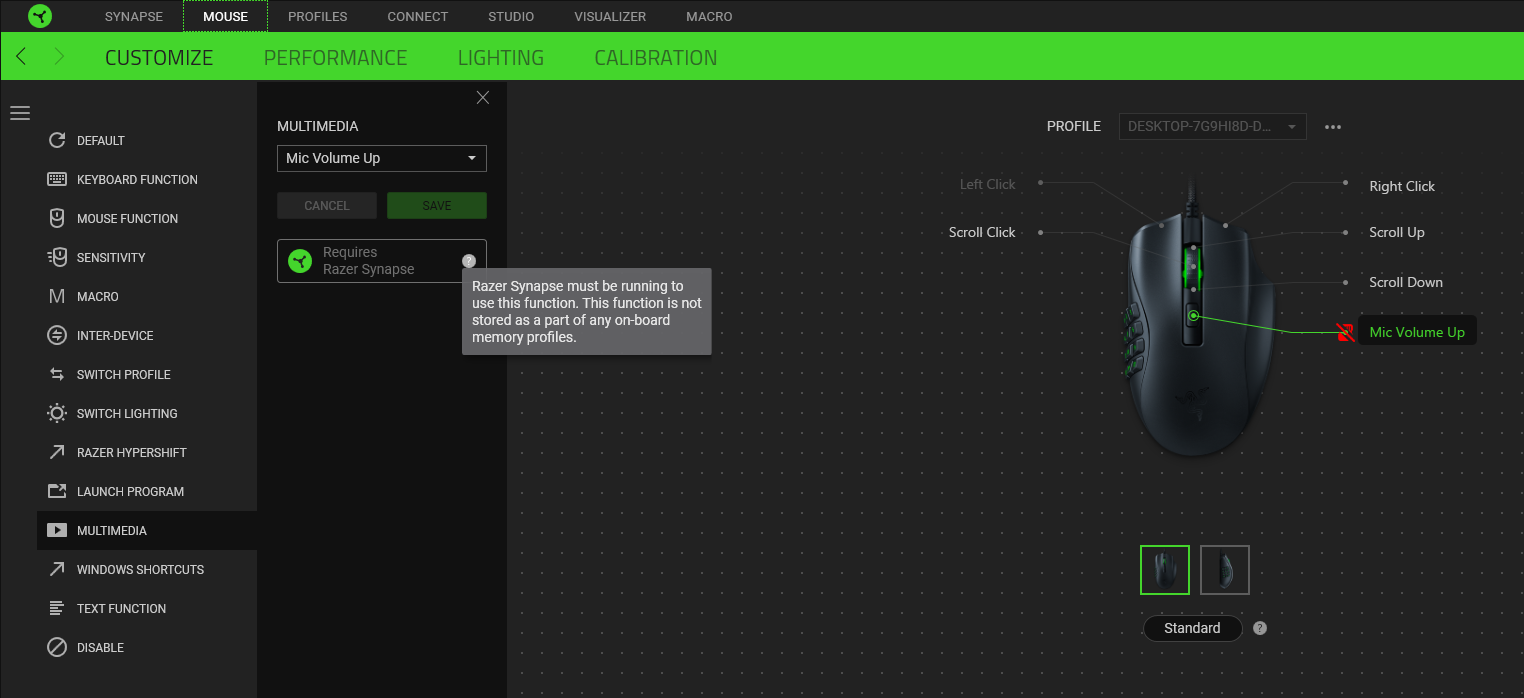Open the three-dot profile options menu
Screen dimensions: 1524x698
[1332, 127]
